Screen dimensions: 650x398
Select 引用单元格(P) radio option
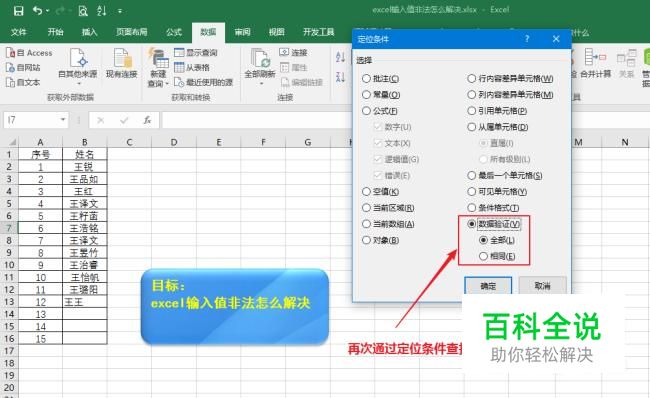pyautogui.click(x=497, y=111)
